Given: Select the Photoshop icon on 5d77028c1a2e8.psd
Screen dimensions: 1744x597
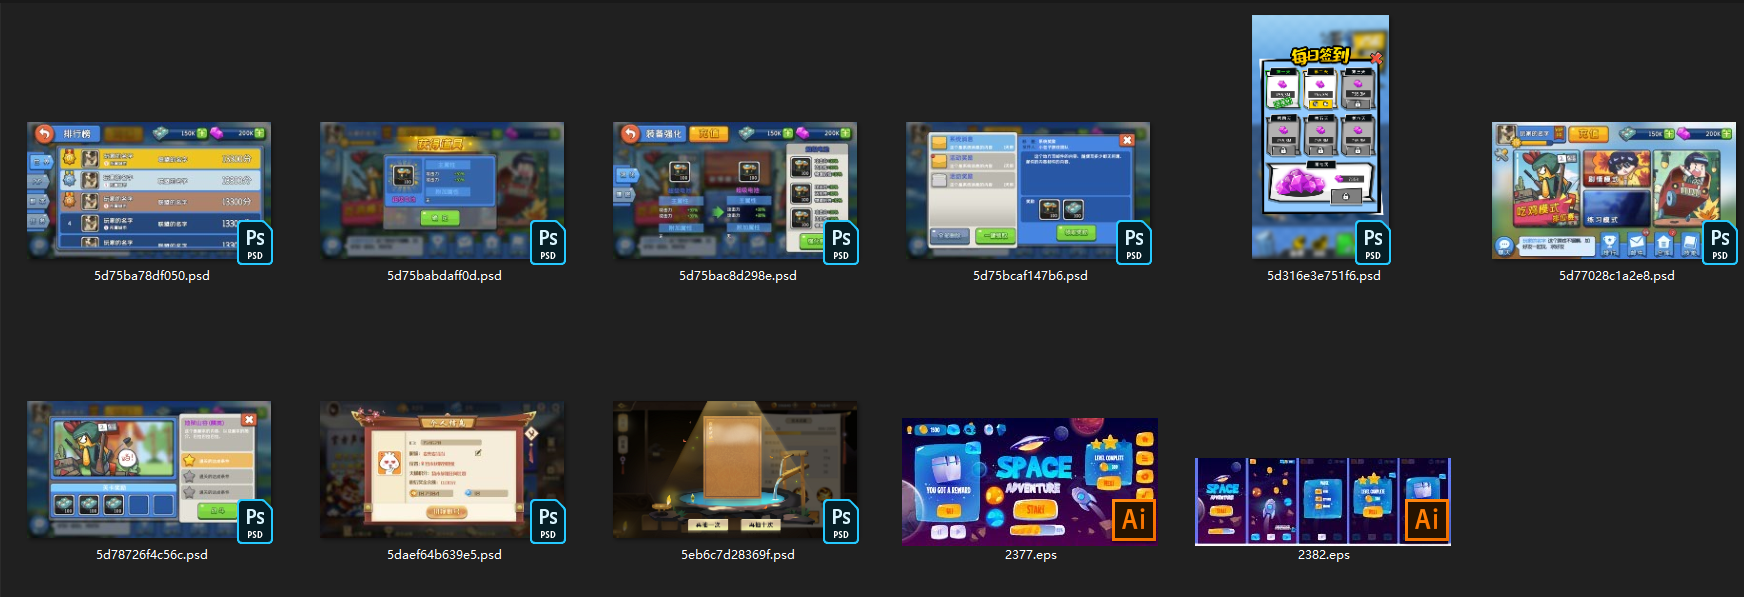Looking at the screenshot, I should (x=1720, y=243).
